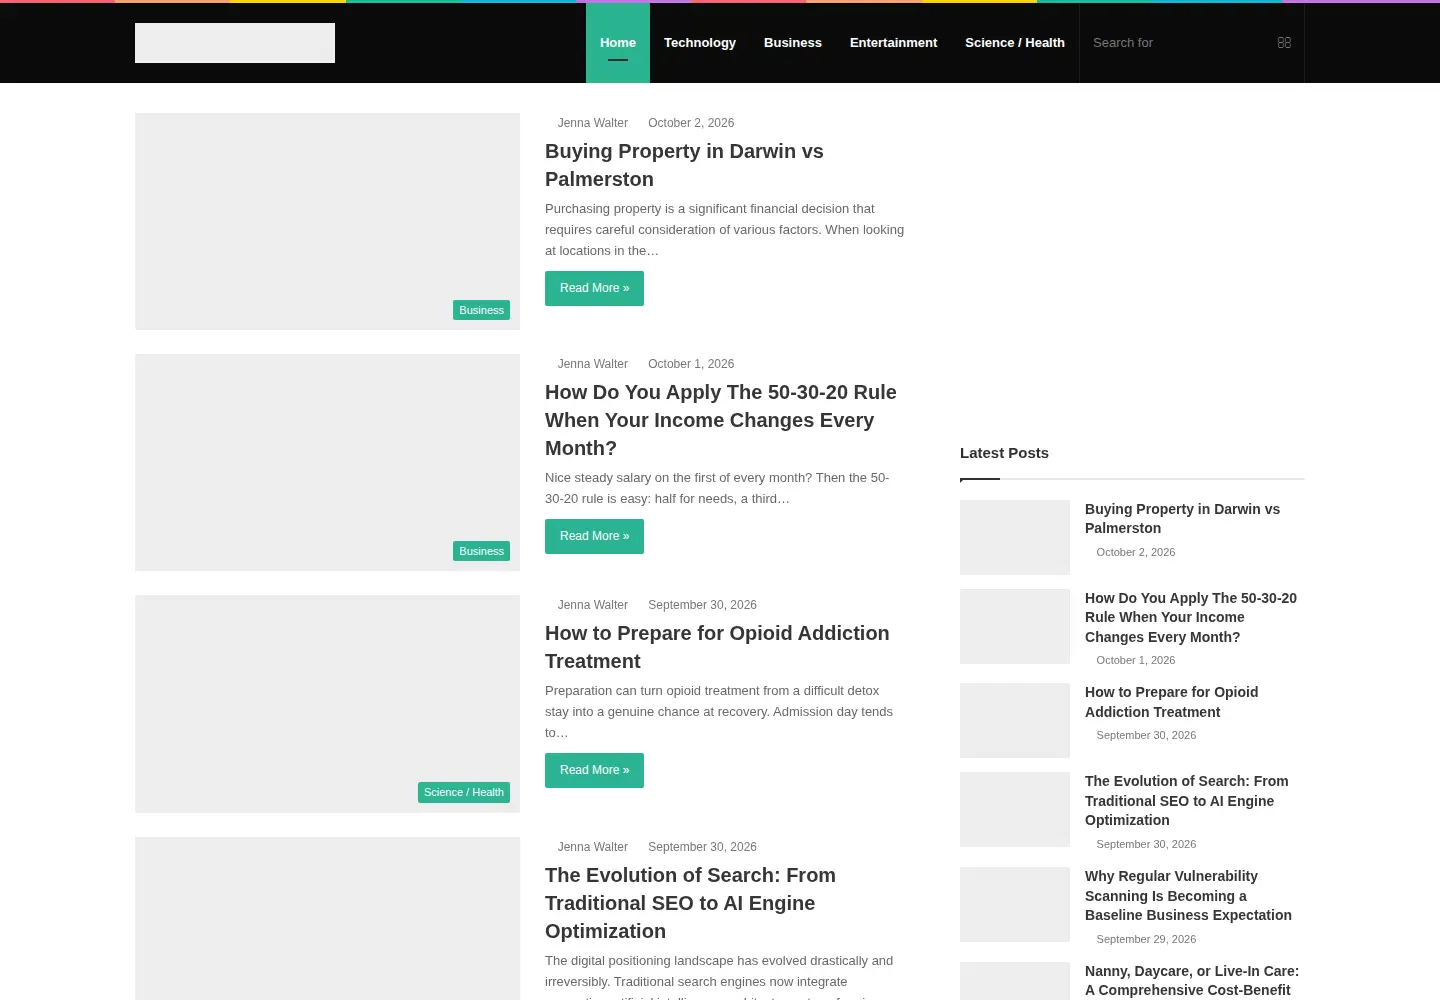Click the search magnifier icon in header
The width and height of the screenshot is (1440, 1000).
point(1284,43)
